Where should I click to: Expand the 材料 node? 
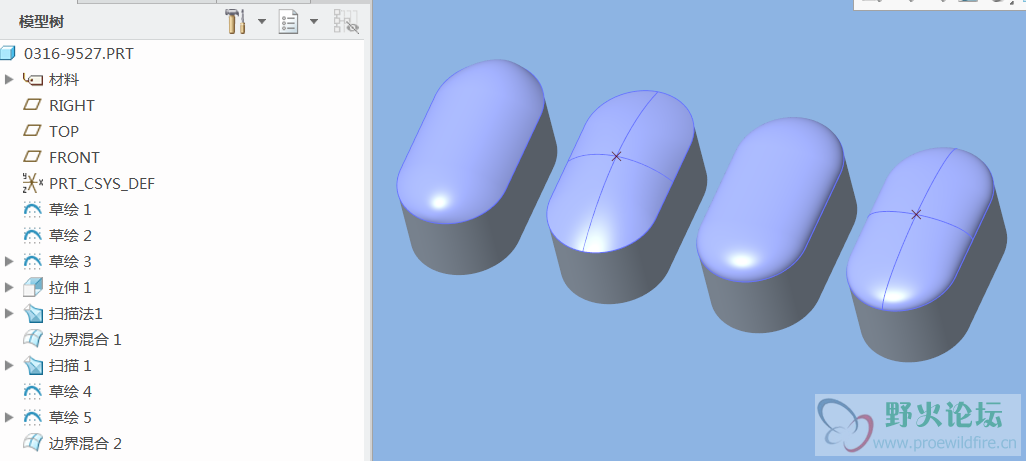[x=9, y=79]
